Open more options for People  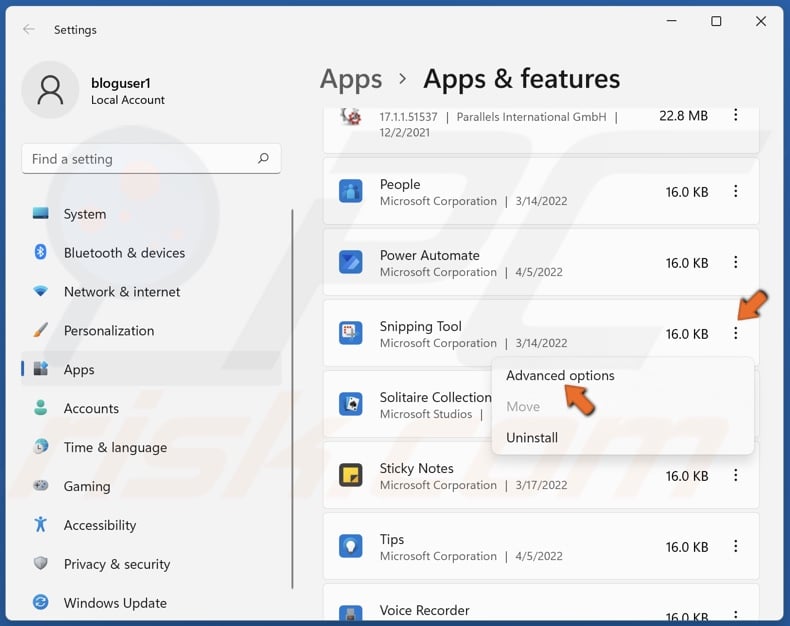click(736, 192)
